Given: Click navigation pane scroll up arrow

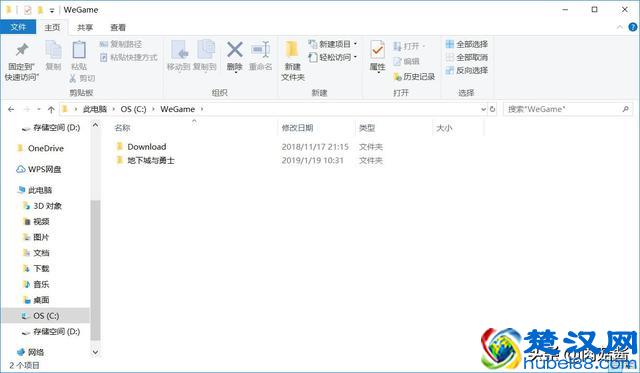Looking at the screenshot, I should [95, 125].
